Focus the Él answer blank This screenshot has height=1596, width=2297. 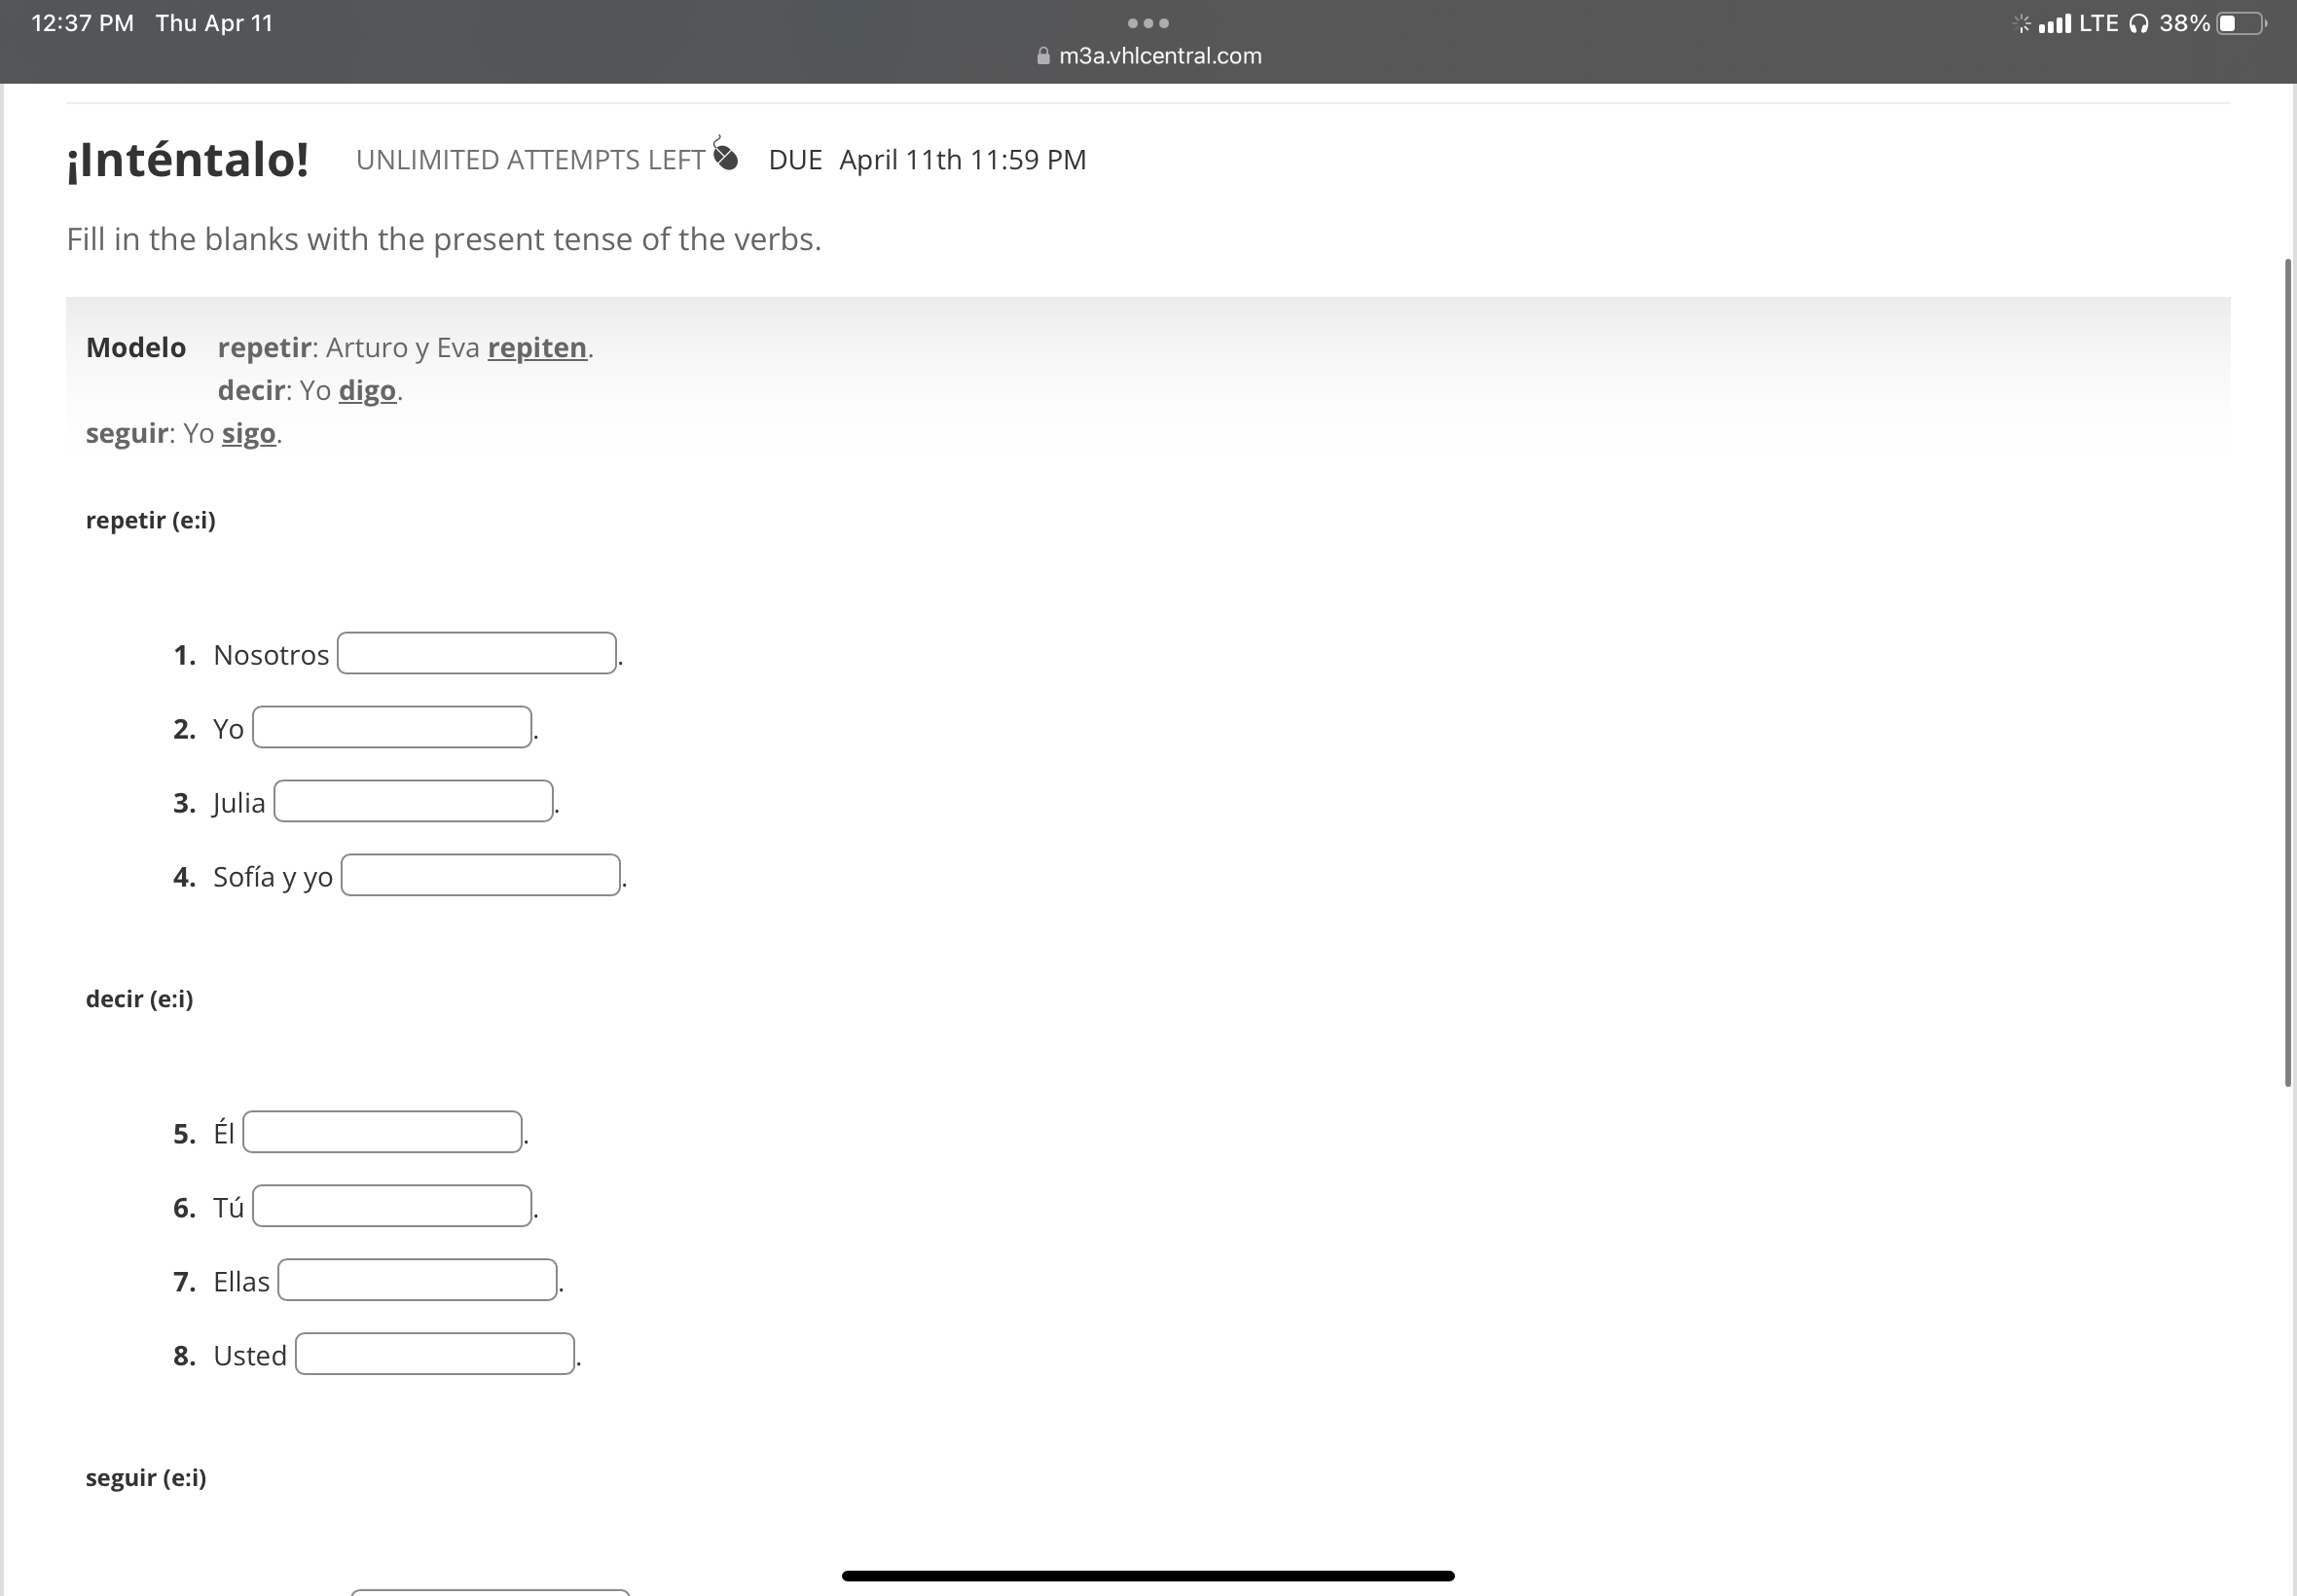pyautogui.click(x=382, y=1132)
